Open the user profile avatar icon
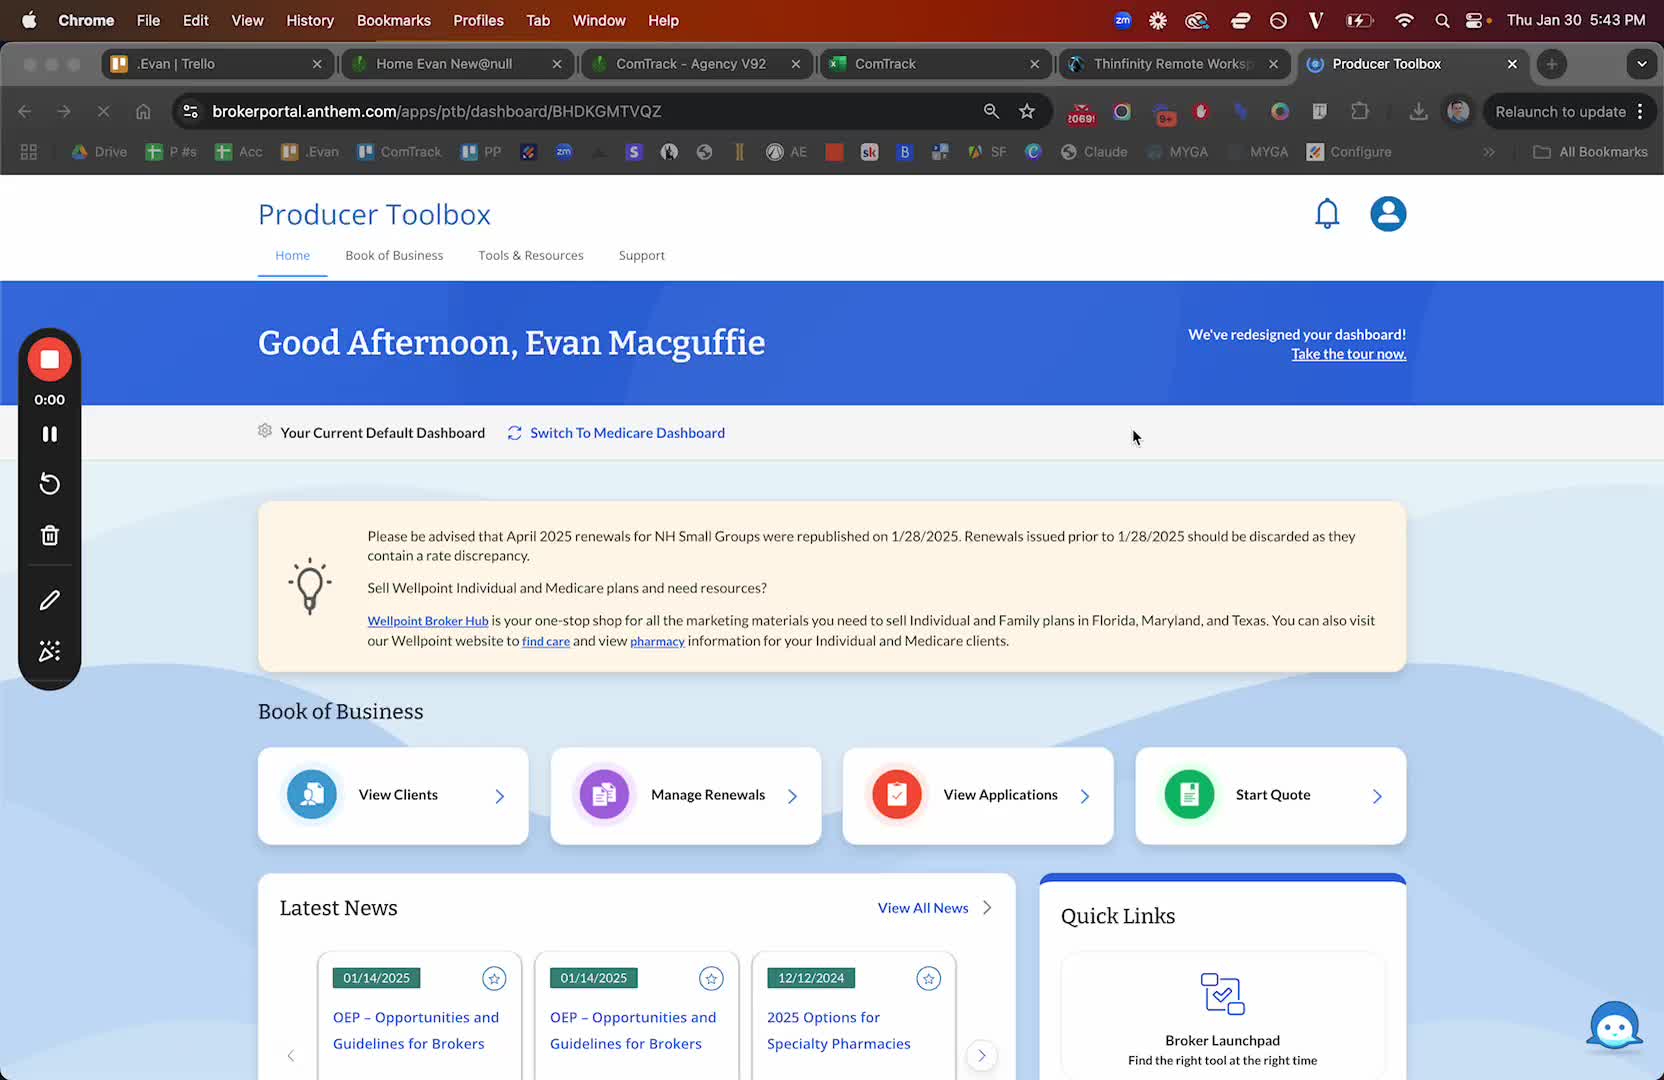This screenshot has width=1664, height=1080. (x=1388, y=214)
